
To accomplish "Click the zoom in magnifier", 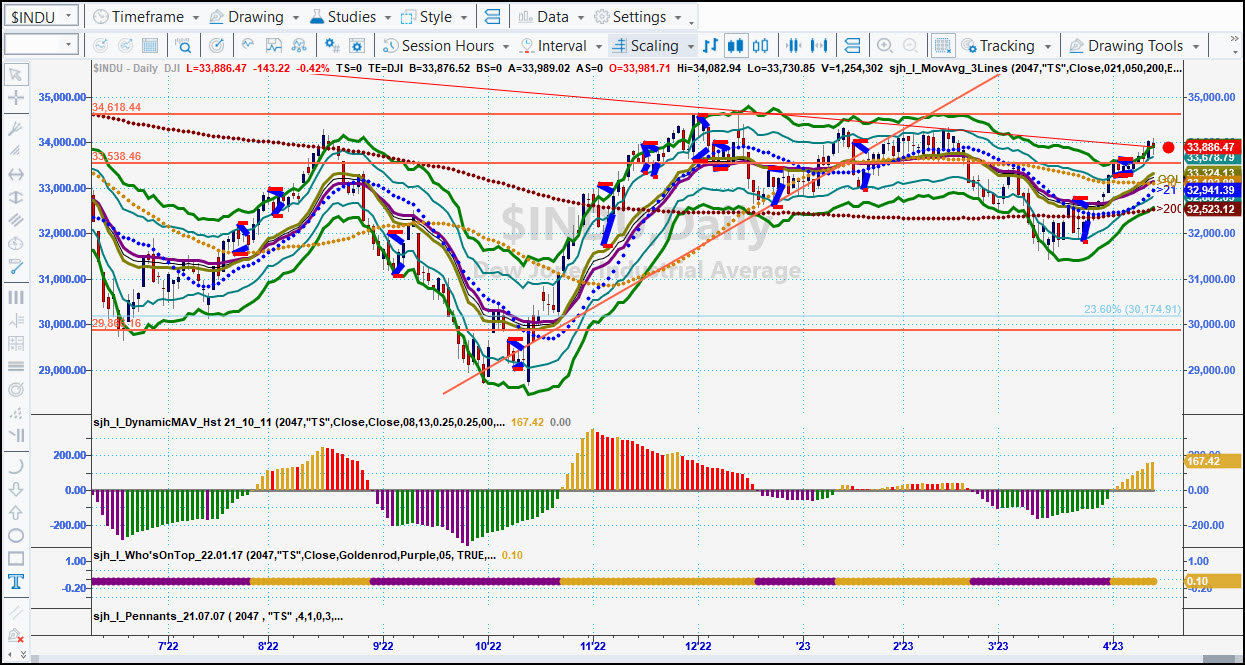I will click(x=885, y=45).
